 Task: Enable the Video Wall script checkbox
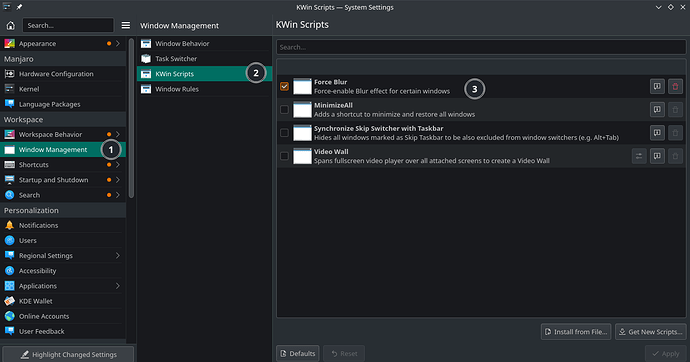[x=284, y=156]
